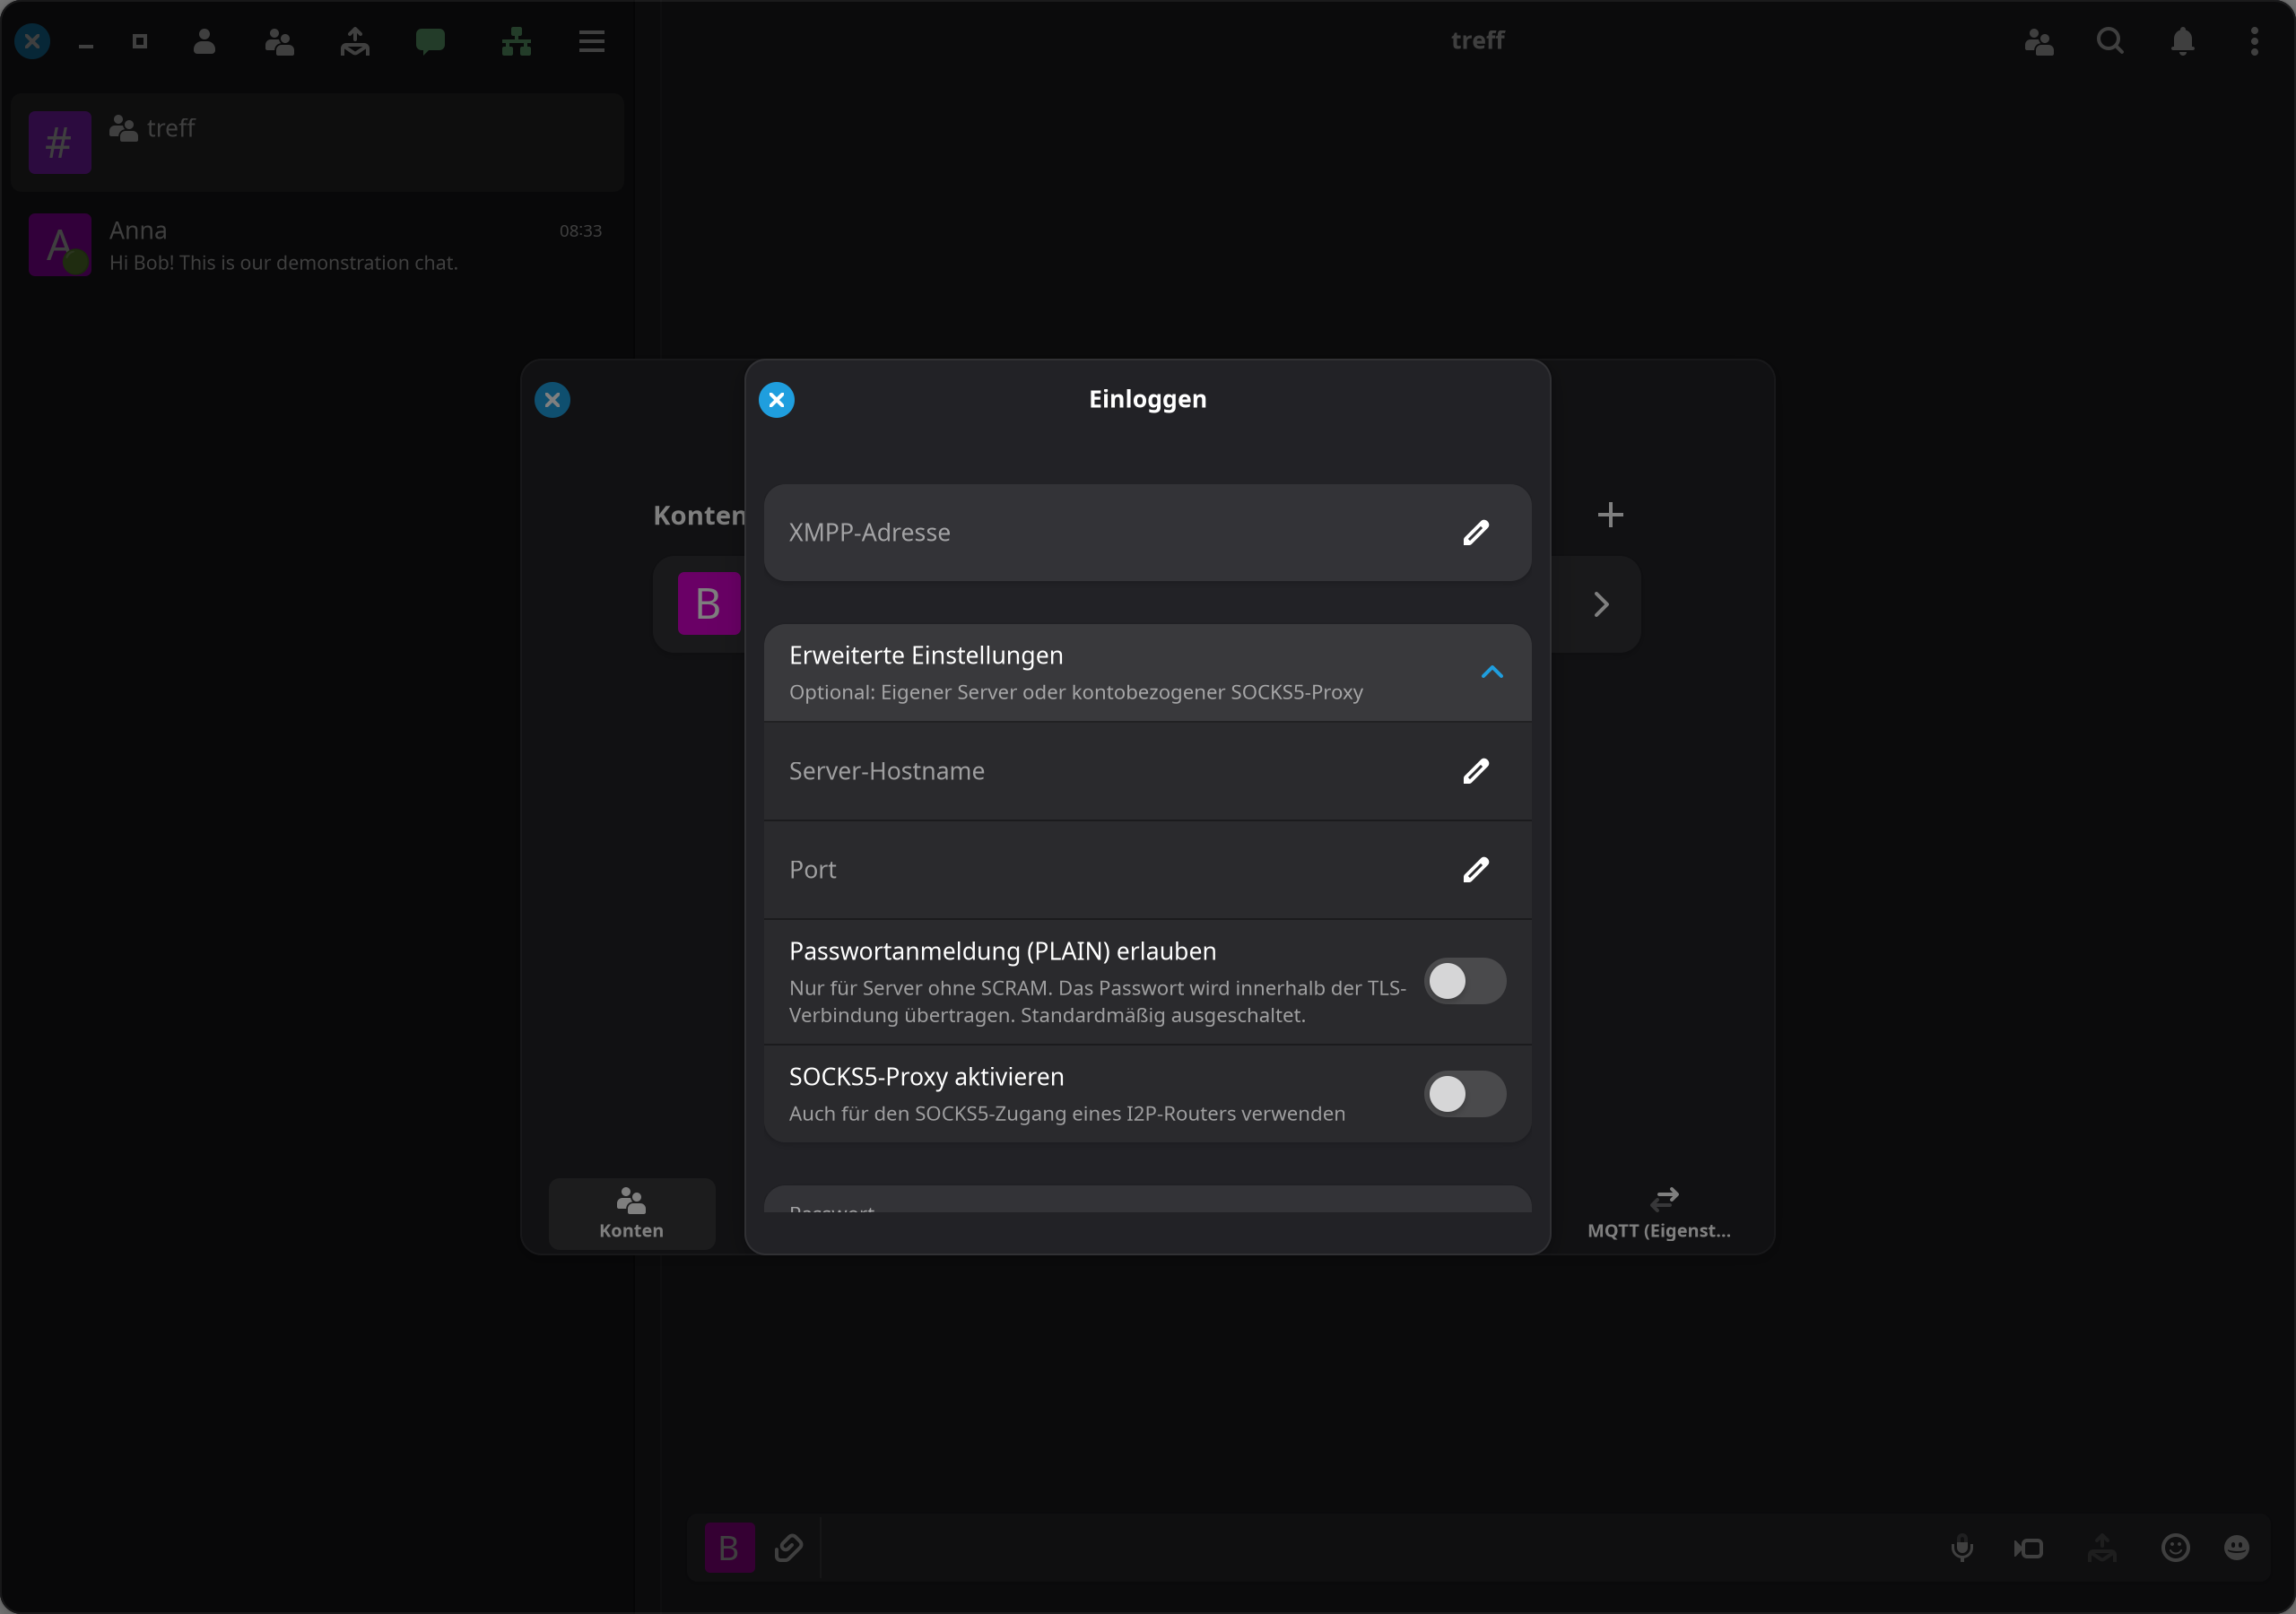Open the Anna conversation

coord(318,245)
